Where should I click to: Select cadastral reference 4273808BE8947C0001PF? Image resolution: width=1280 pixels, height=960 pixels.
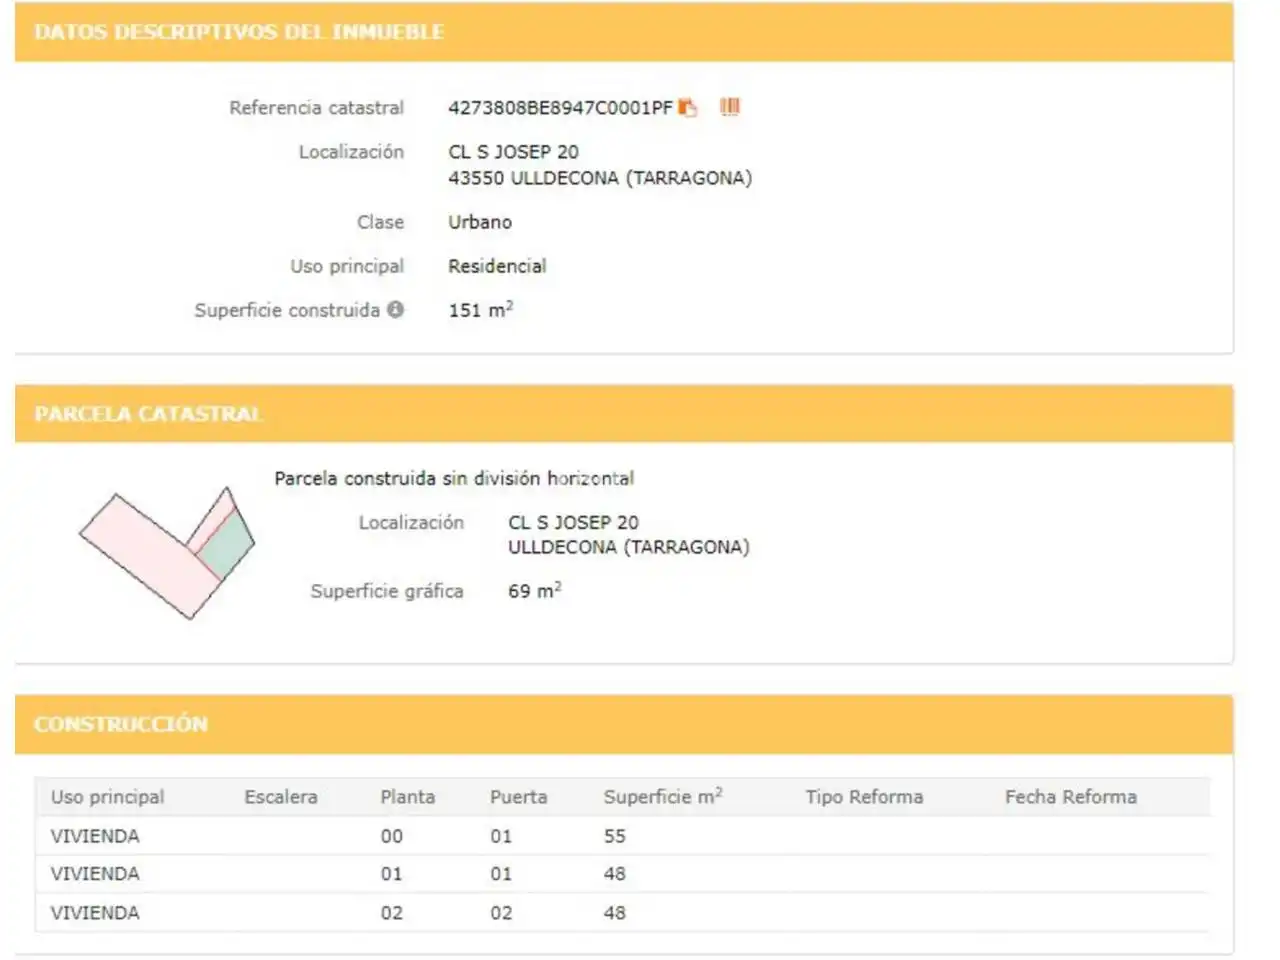coord(560,108)
